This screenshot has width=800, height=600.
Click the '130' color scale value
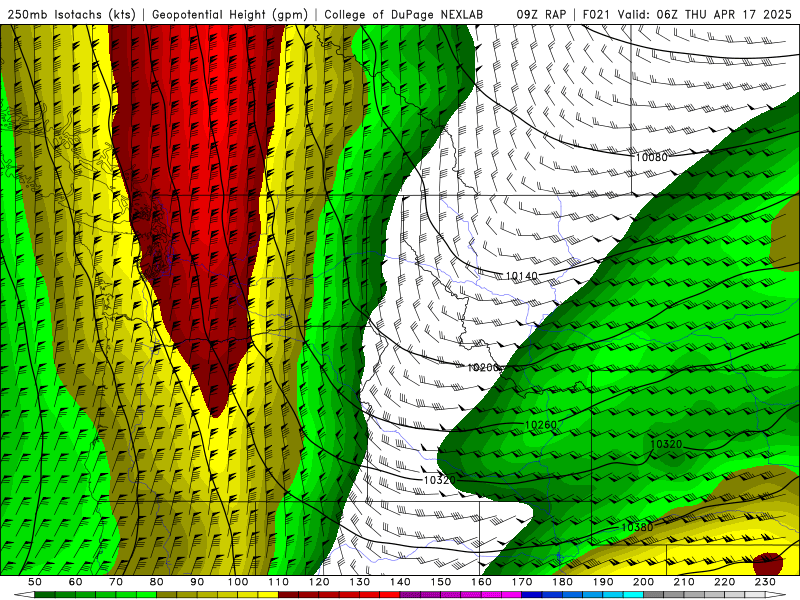[x=360, y=582]
